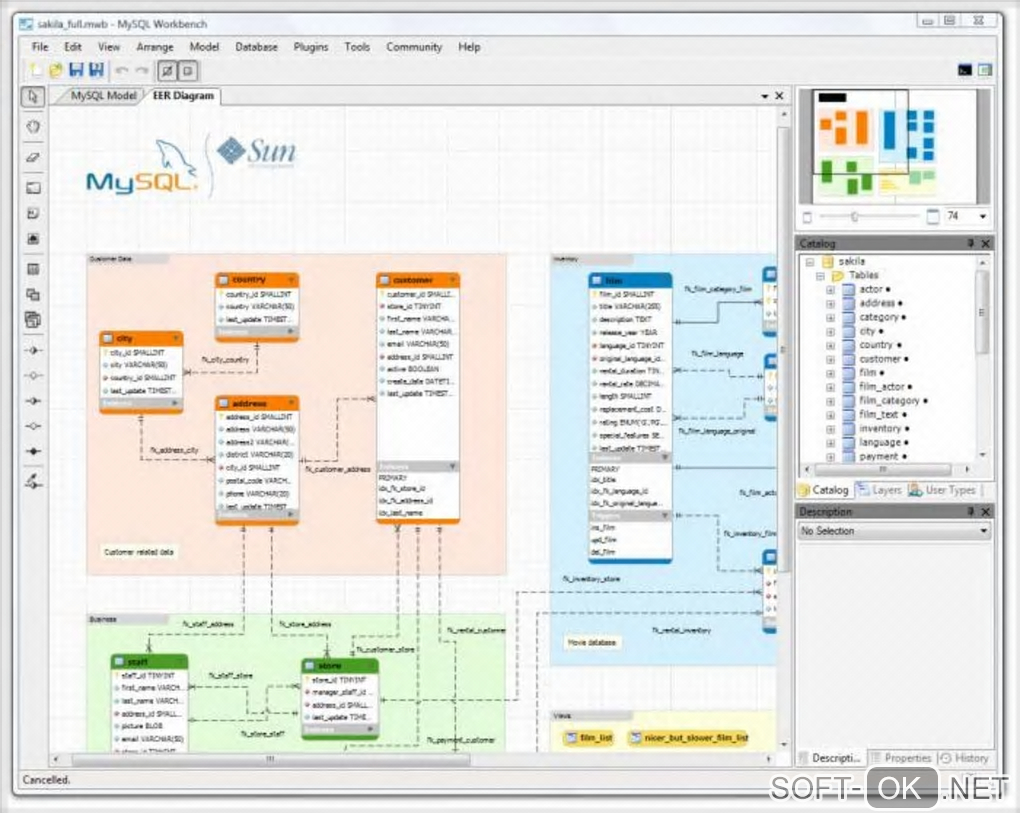1020x813 pixels.
Task: Select the customer table in catalog tree
Action: (879, 359)
